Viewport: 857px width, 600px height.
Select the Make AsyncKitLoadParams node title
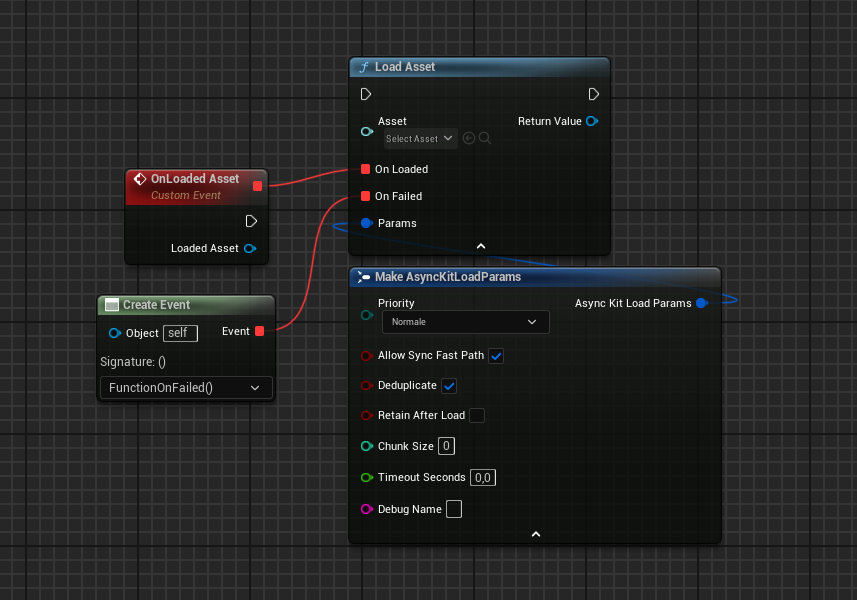point(448,277)
